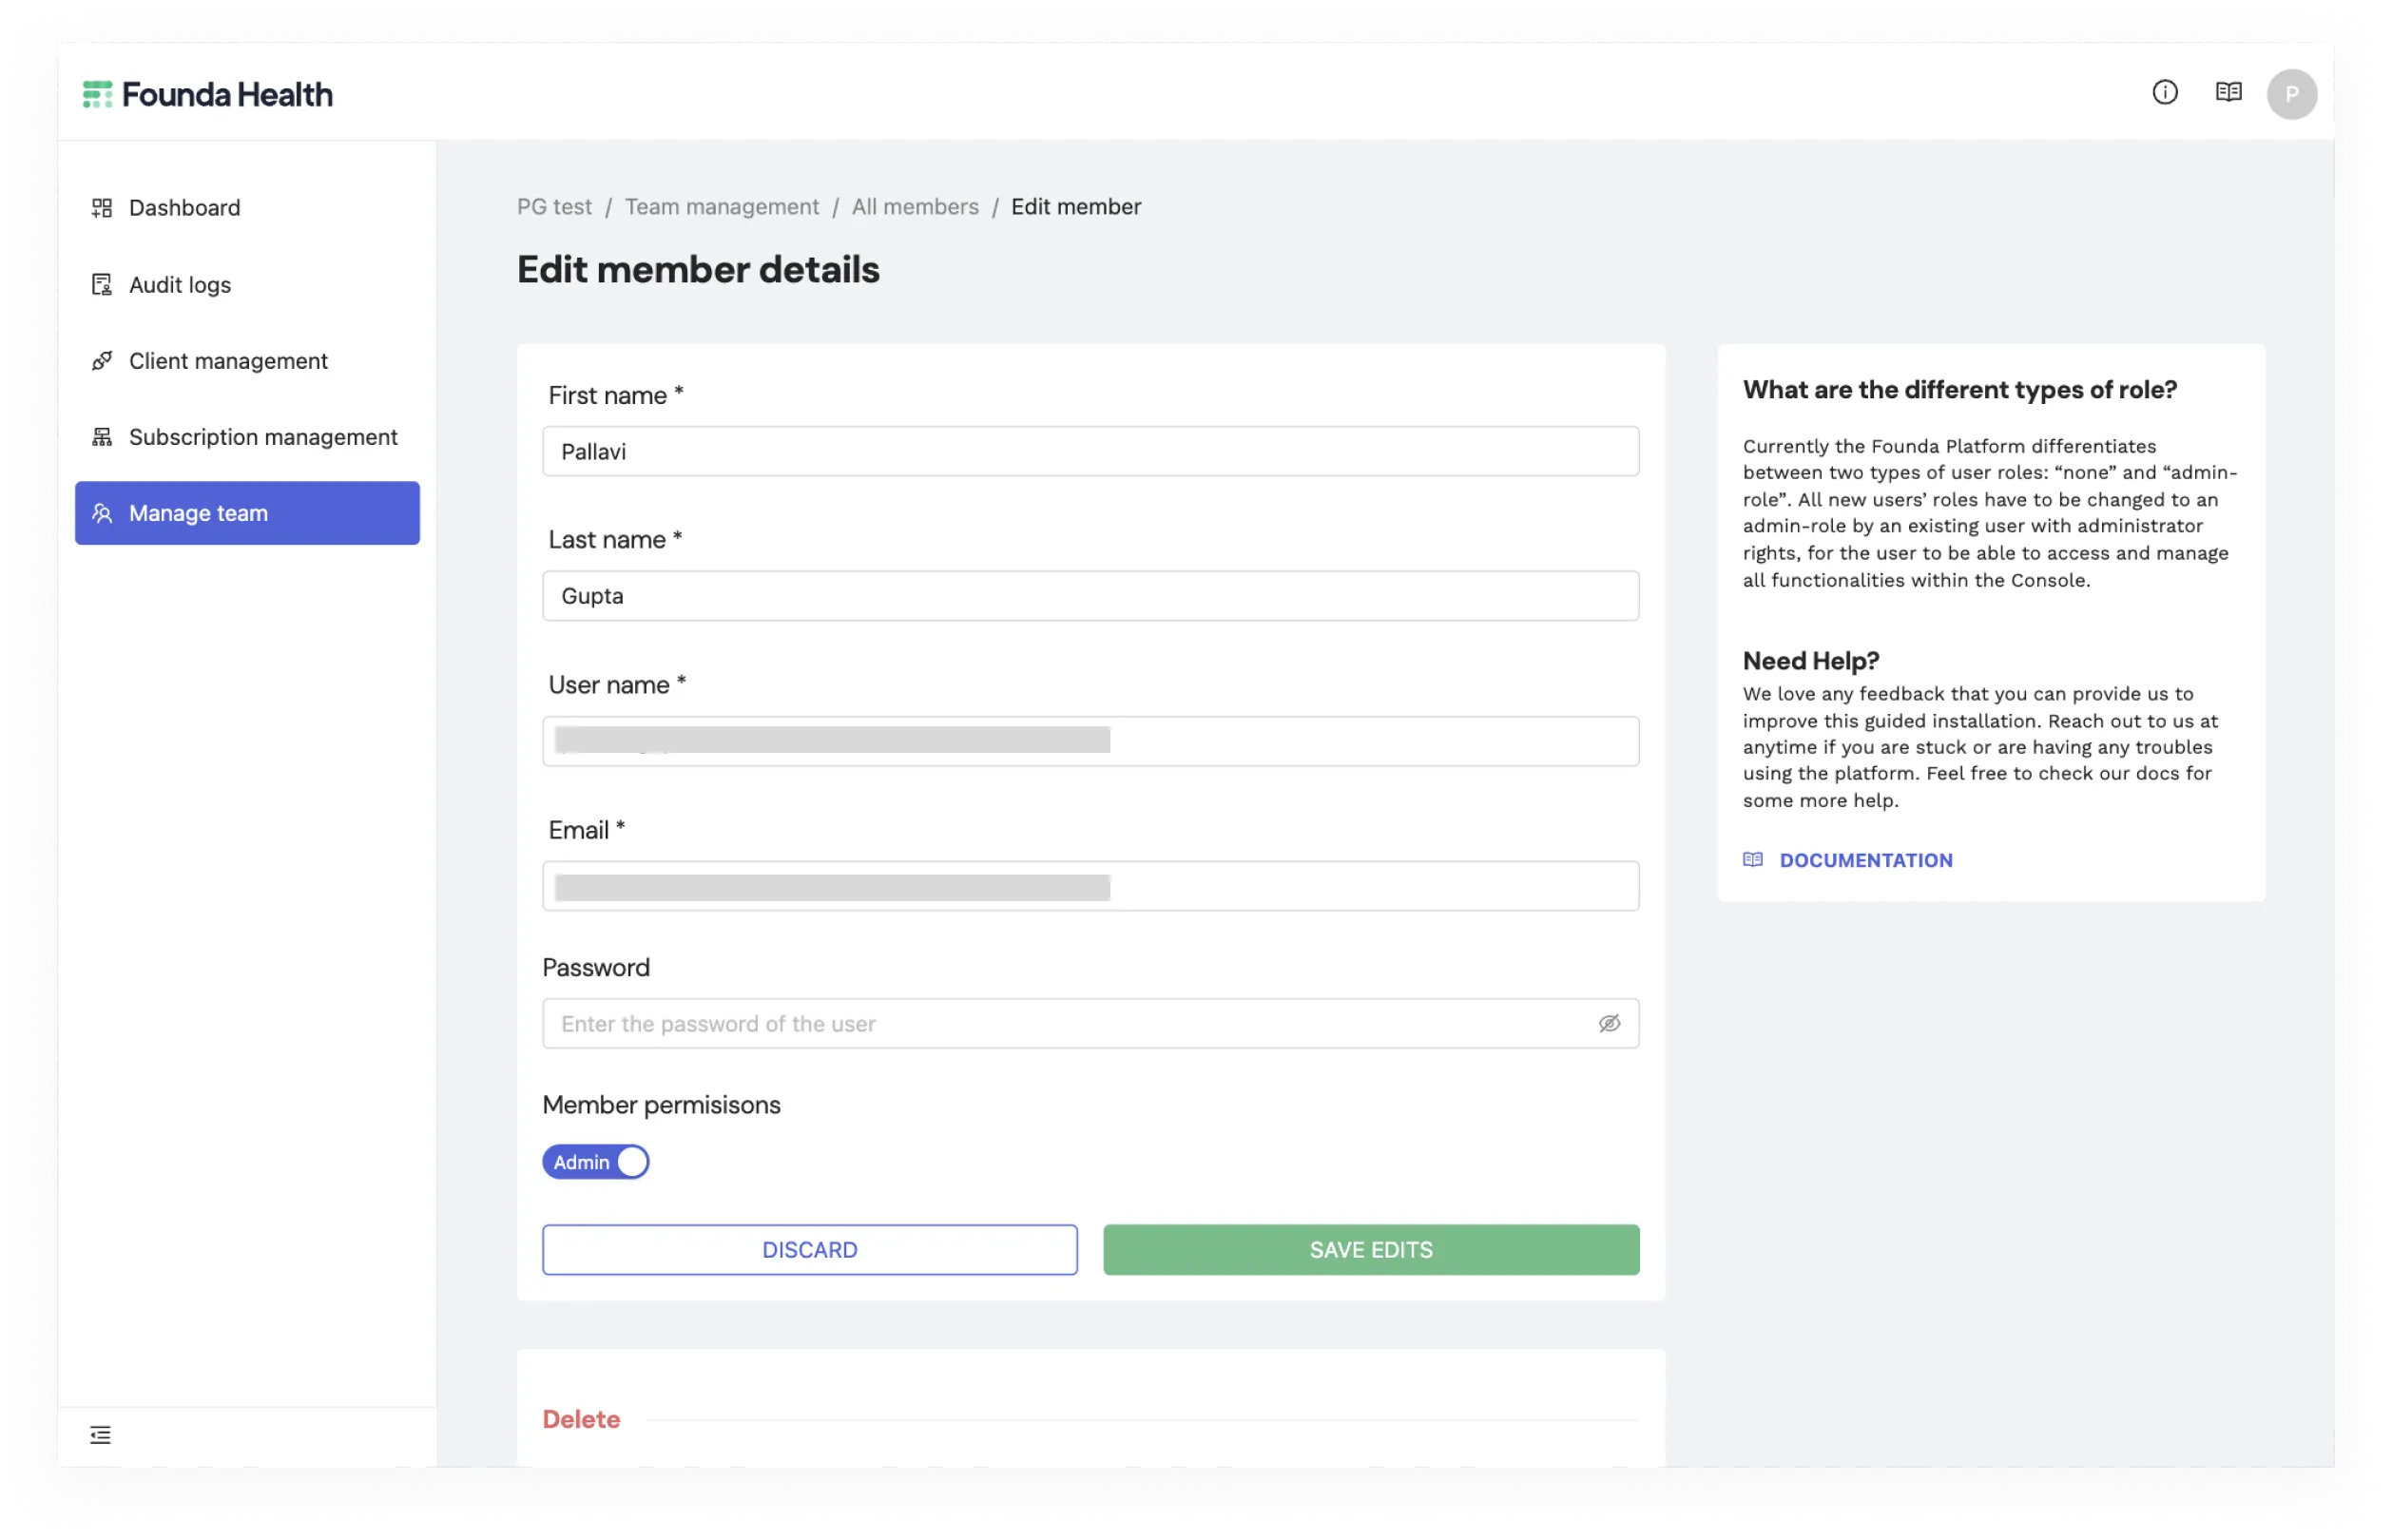This screenshot has width=2392, height=1540.
Task: Toggle password visibility eye icon
Action: point(1608,1022)
